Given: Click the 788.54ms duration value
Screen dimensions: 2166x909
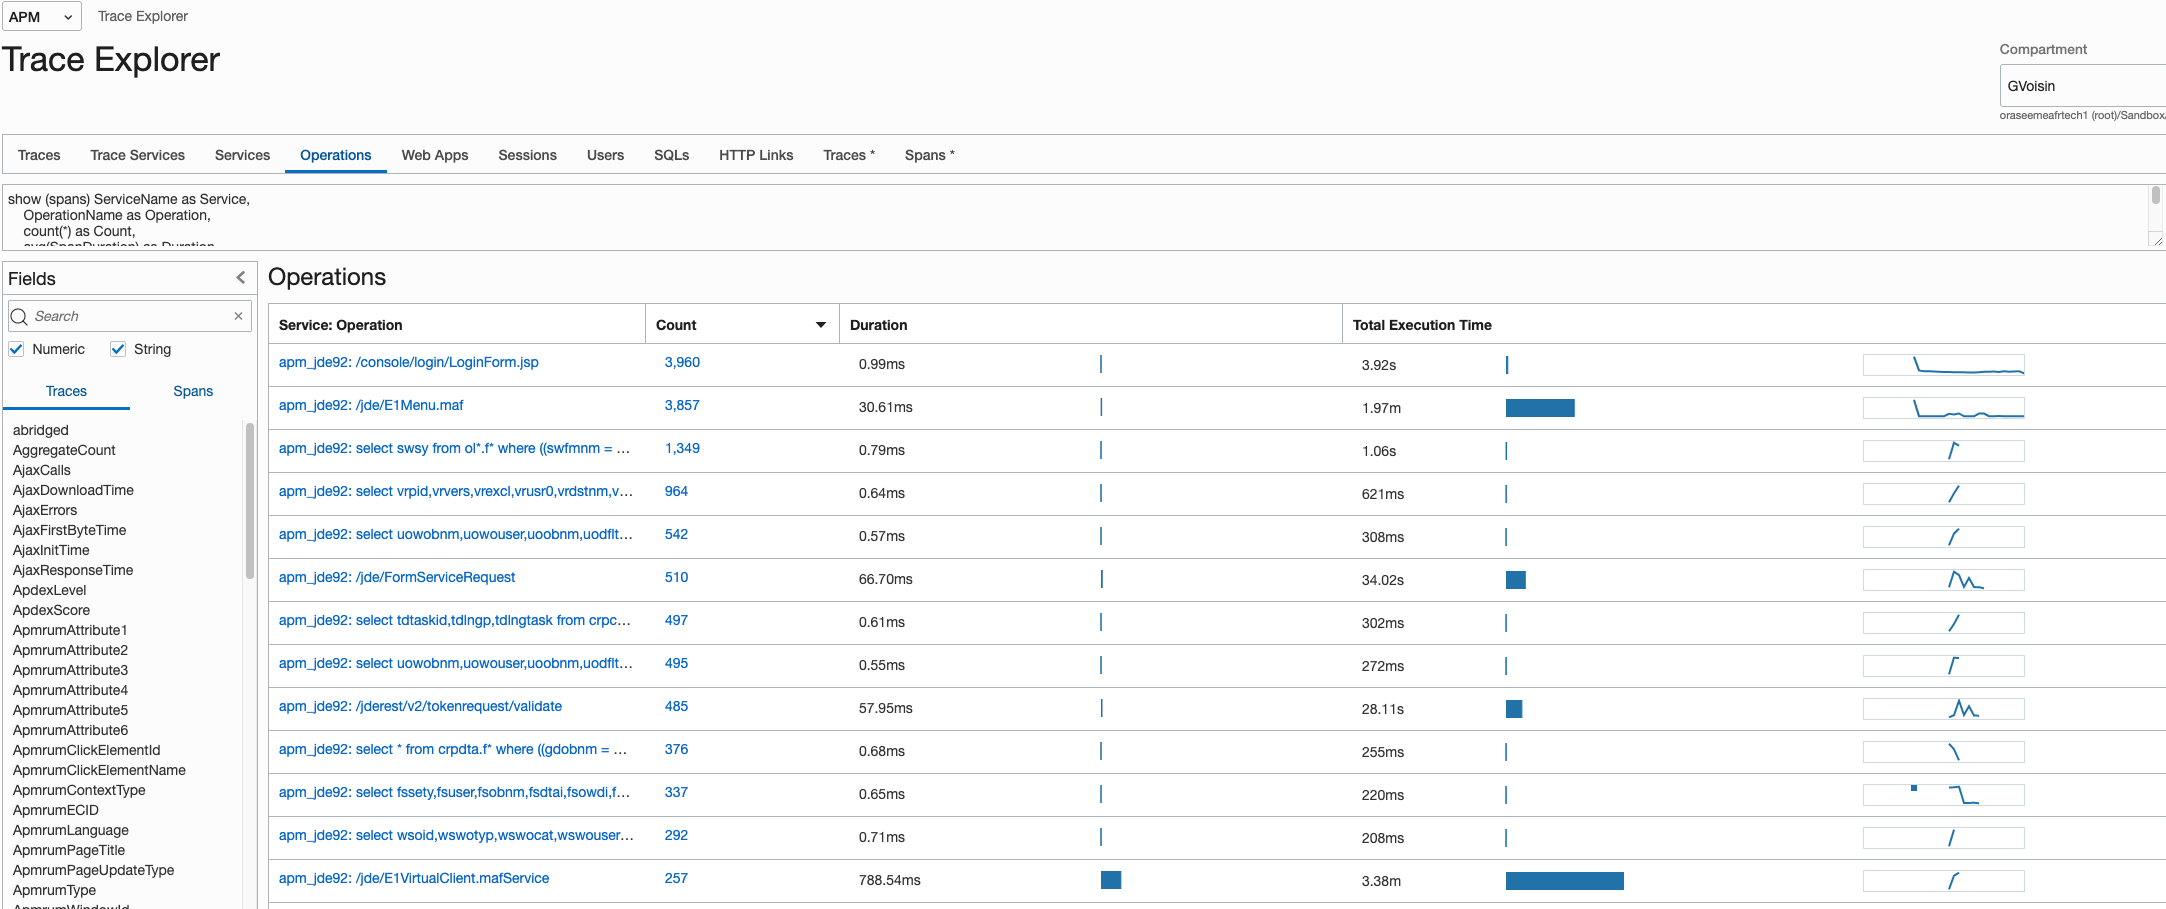Looking at the screenshot, I should tap(889, 880).
